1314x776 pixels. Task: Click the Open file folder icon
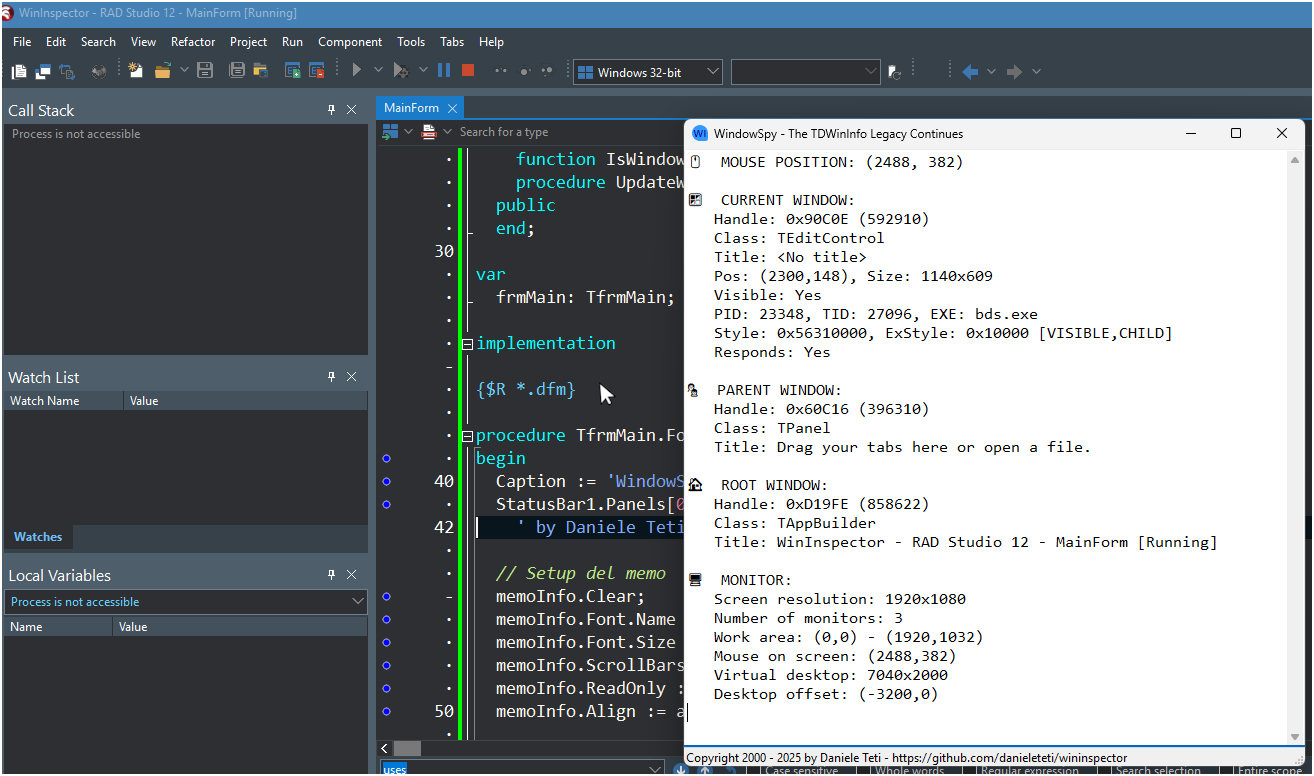point(162,70)
